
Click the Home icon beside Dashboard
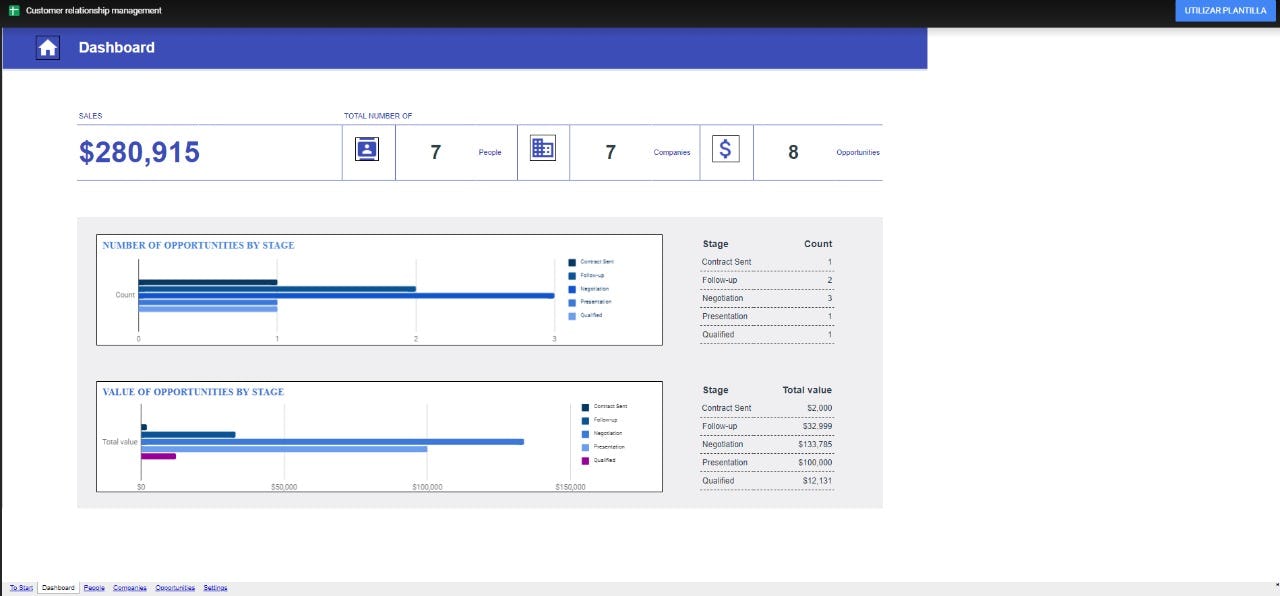(47, 47)
